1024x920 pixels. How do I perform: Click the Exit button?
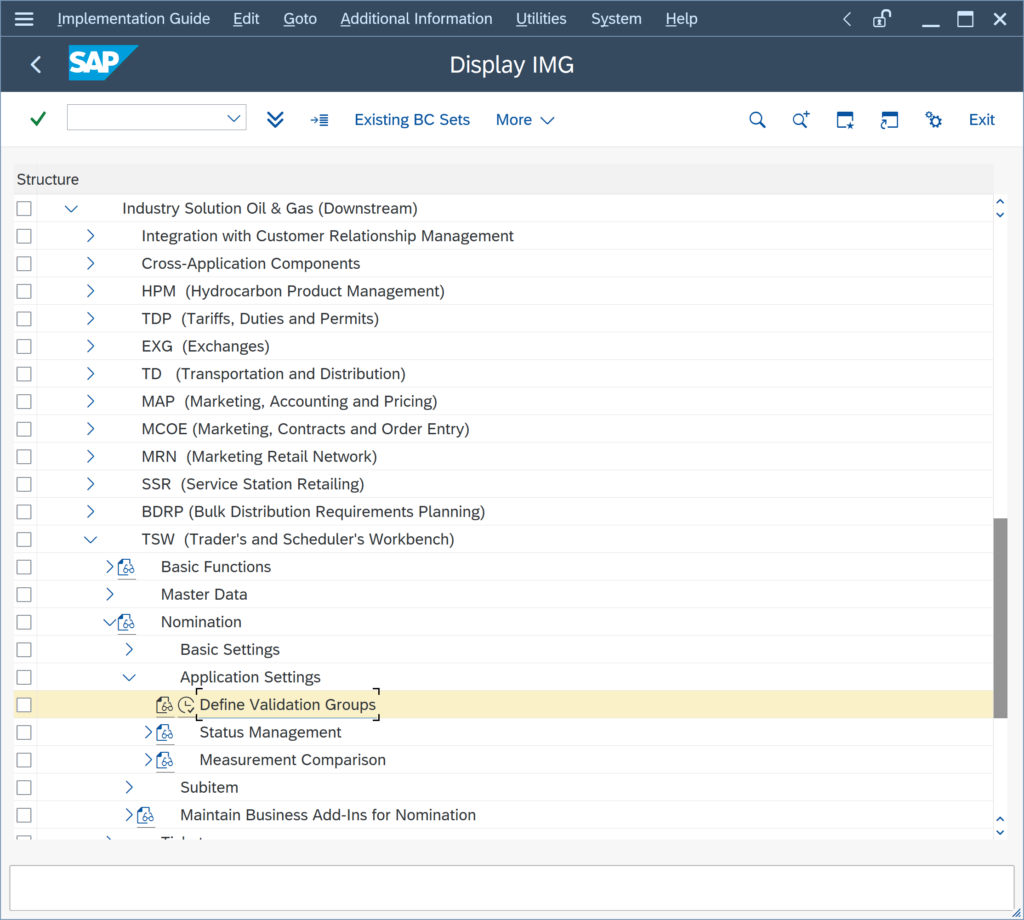982,120
